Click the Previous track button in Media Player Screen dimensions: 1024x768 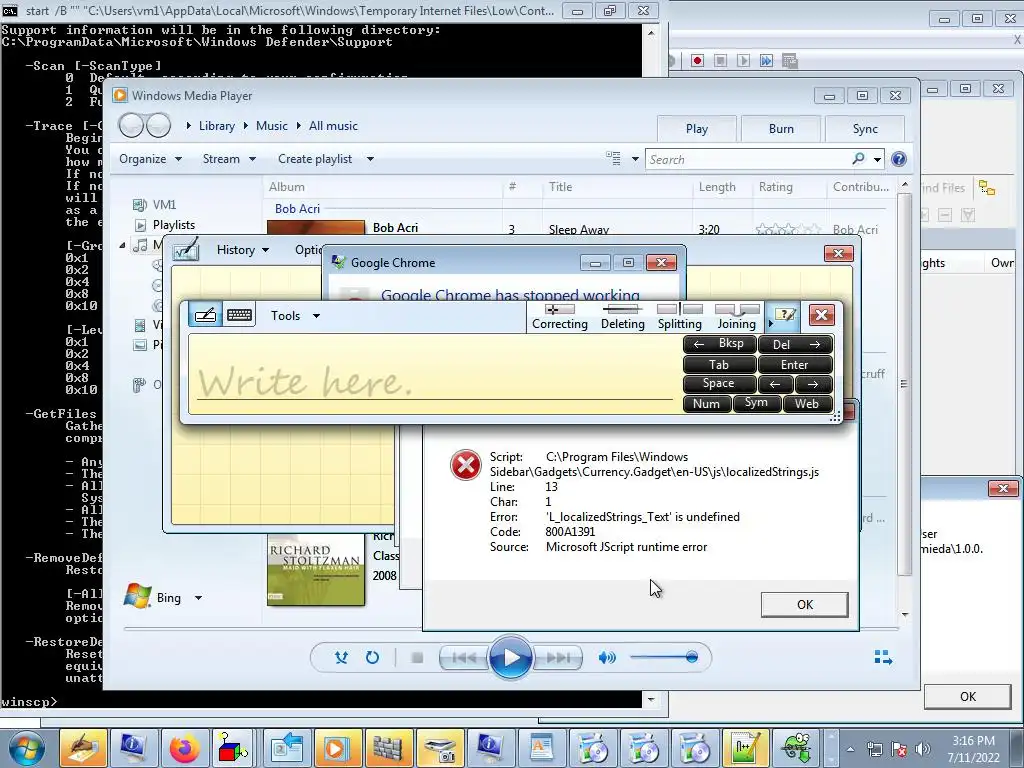[x=464, y=658]
